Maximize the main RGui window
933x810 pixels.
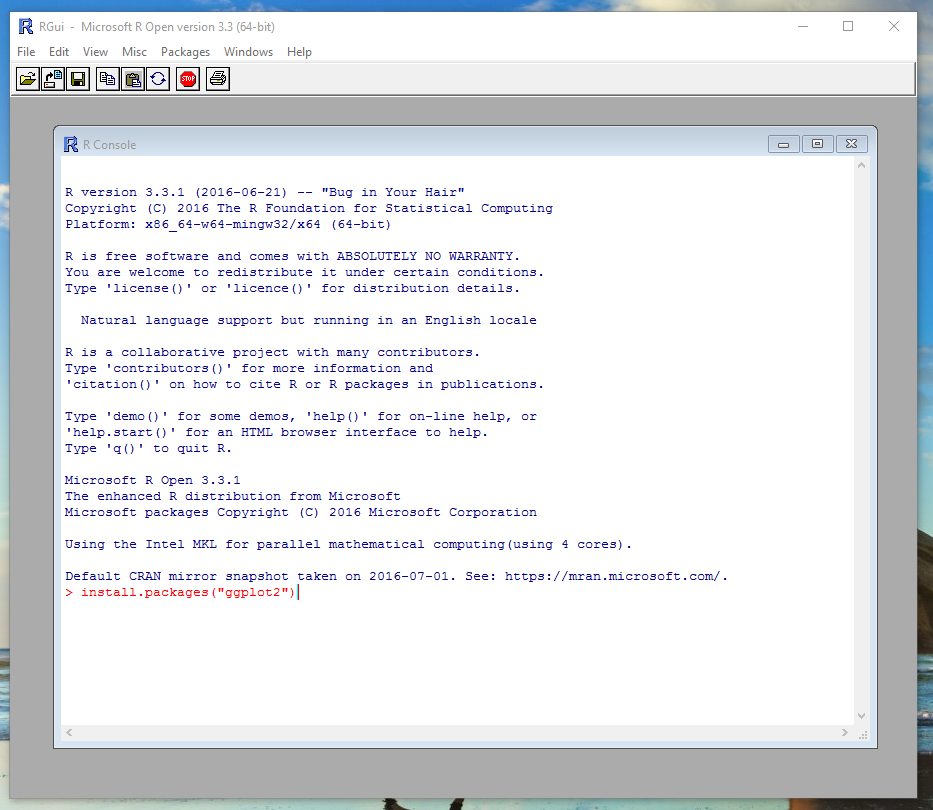848,26
